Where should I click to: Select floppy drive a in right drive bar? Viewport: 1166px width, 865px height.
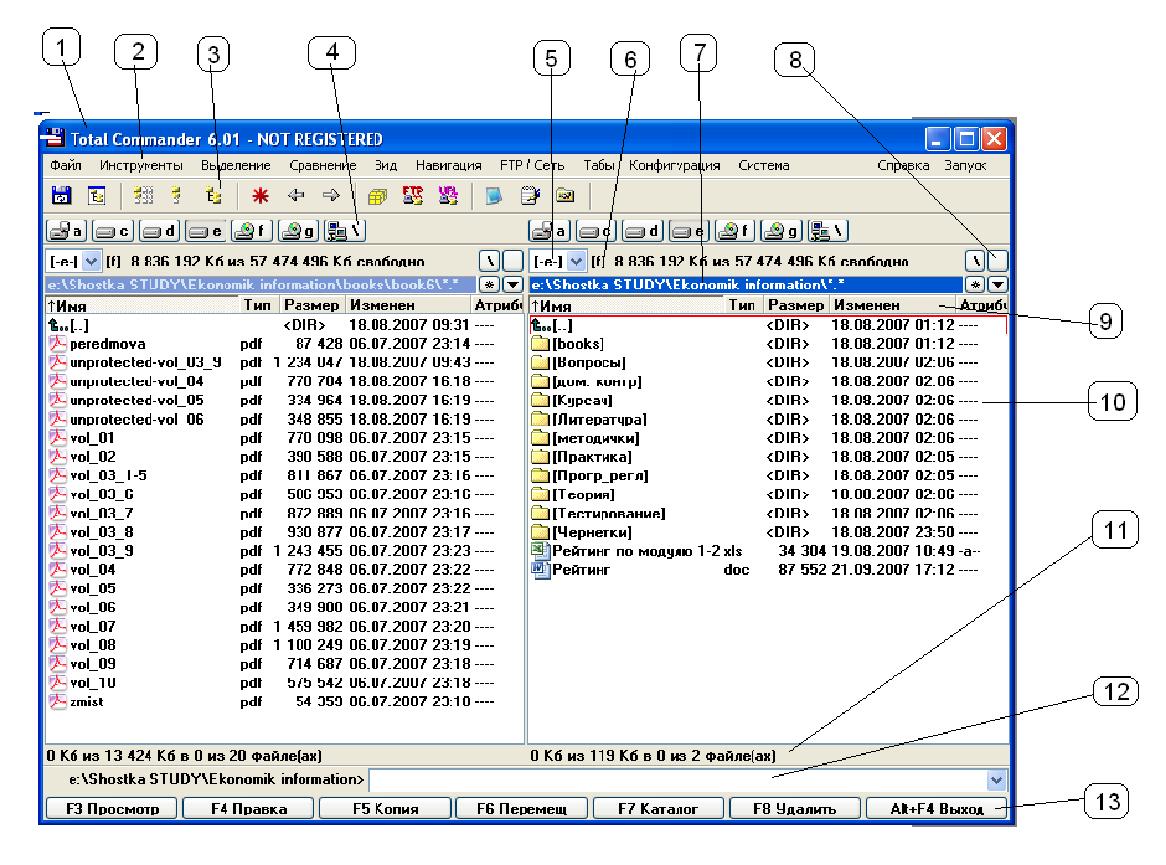point(549,231)
